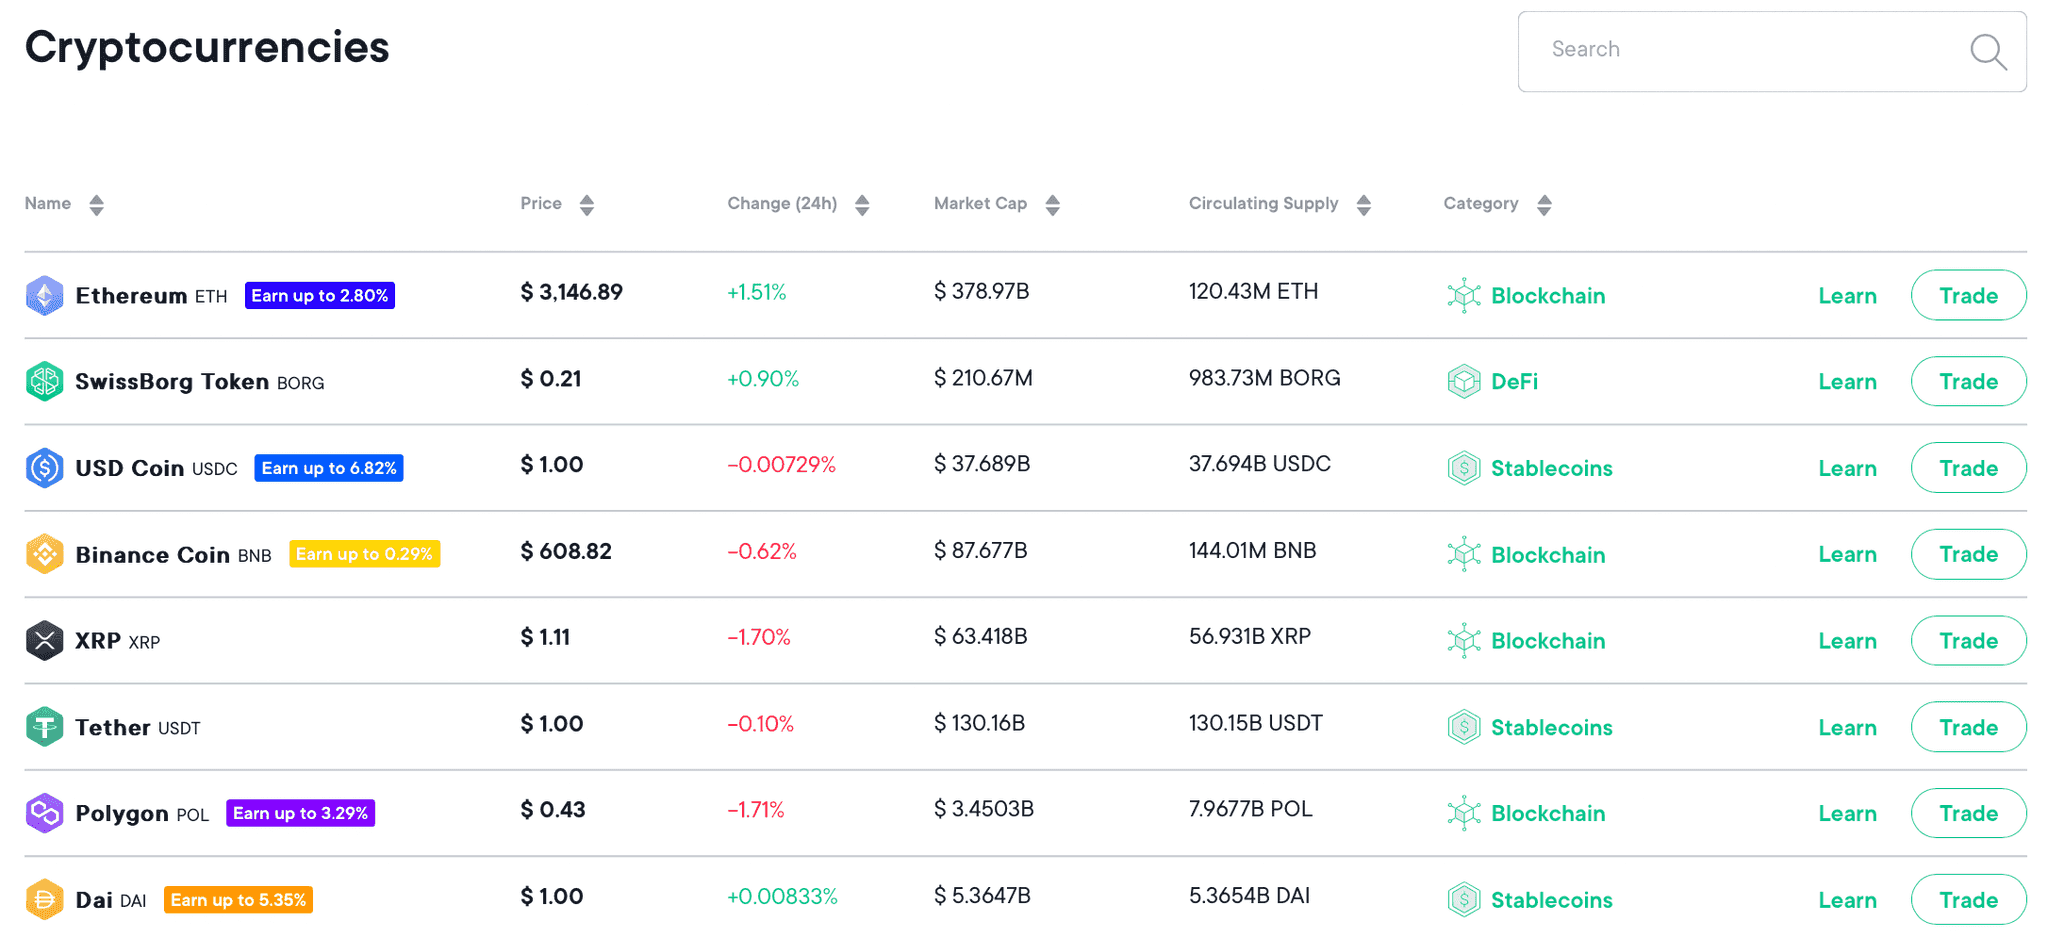This screenshot has width=2048, height=935.
Task: Select the SwissBorg Token logo icon
Action: tap(44, 381)
